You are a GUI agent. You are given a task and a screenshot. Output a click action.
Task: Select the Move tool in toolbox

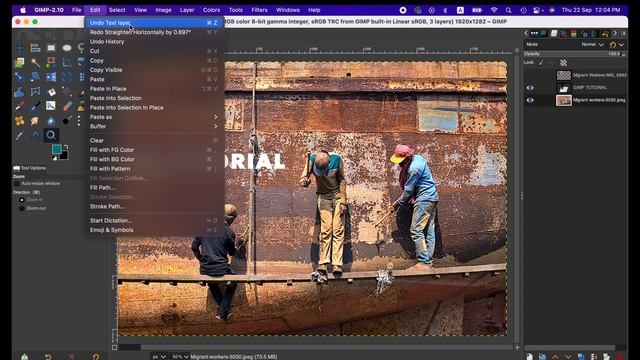pos(19,48)
